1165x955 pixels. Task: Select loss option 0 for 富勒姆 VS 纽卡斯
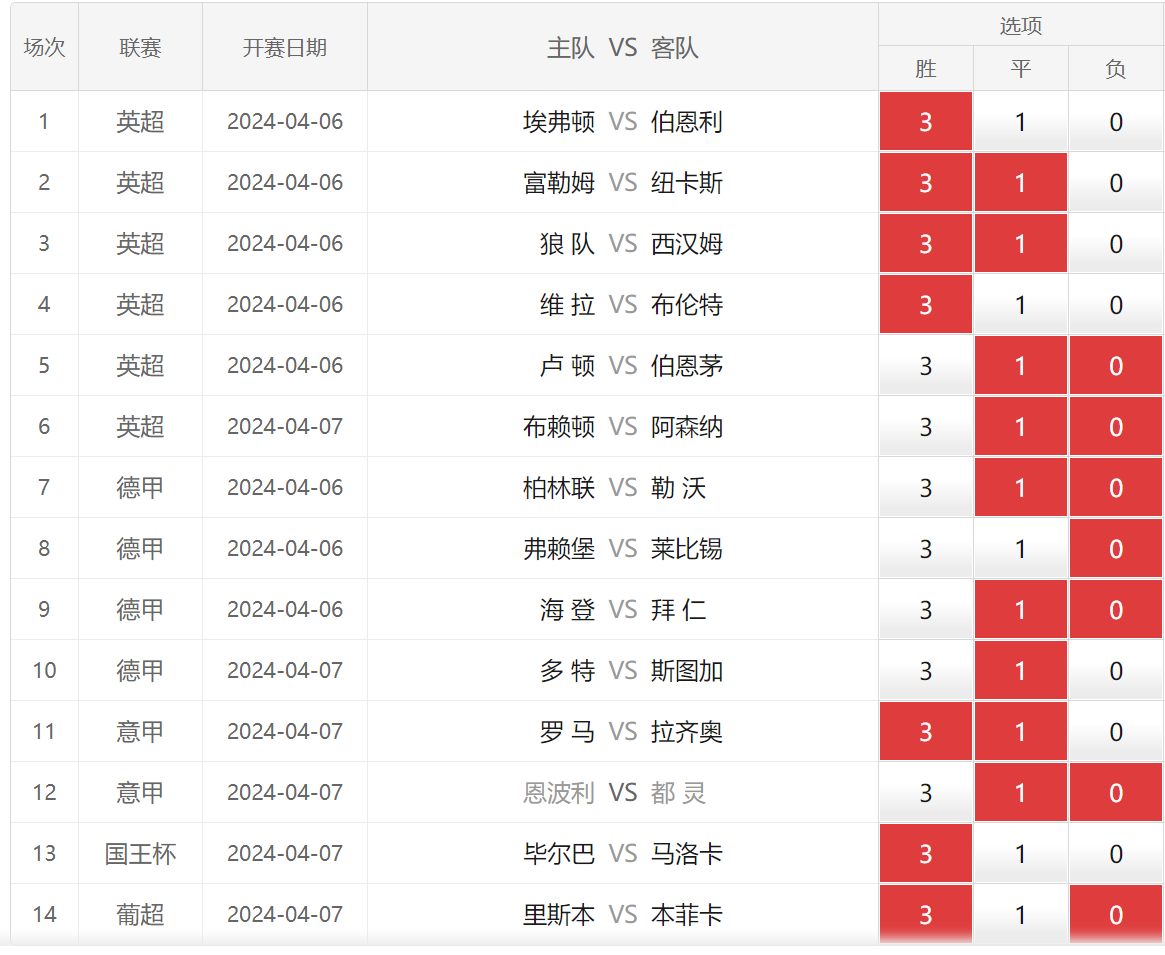1115,182
